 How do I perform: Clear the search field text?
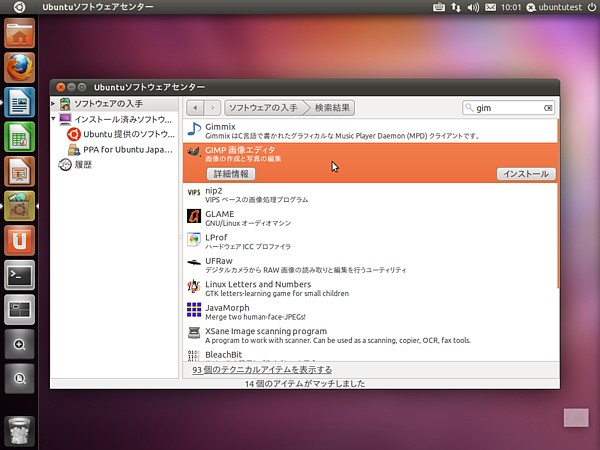pyautogui.click(x=548, y=108)
